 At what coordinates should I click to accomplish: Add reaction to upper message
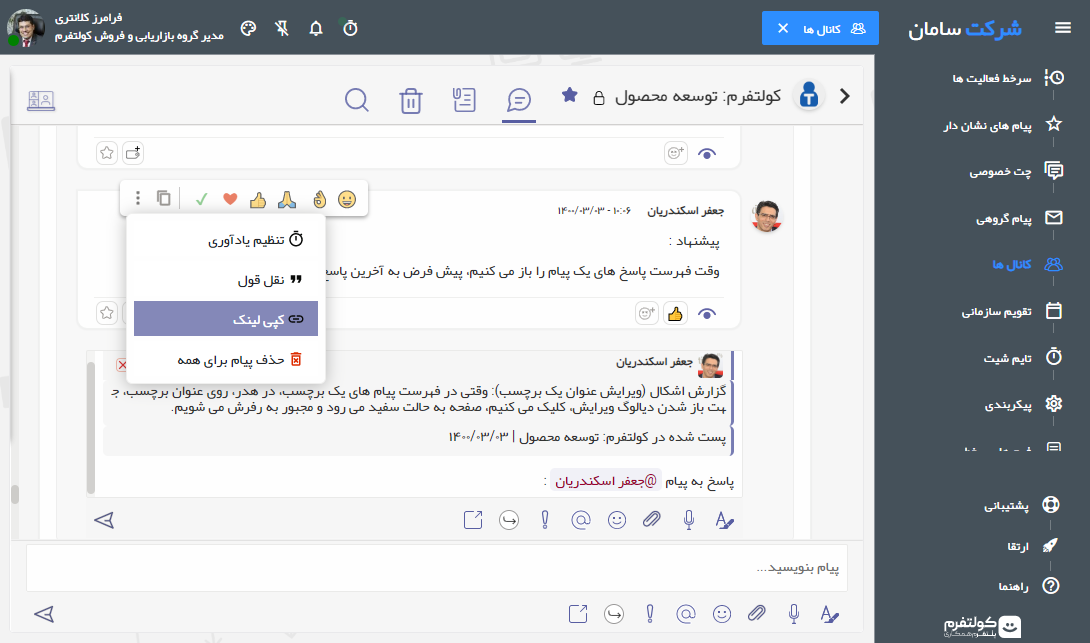click(x=676, y=153)
